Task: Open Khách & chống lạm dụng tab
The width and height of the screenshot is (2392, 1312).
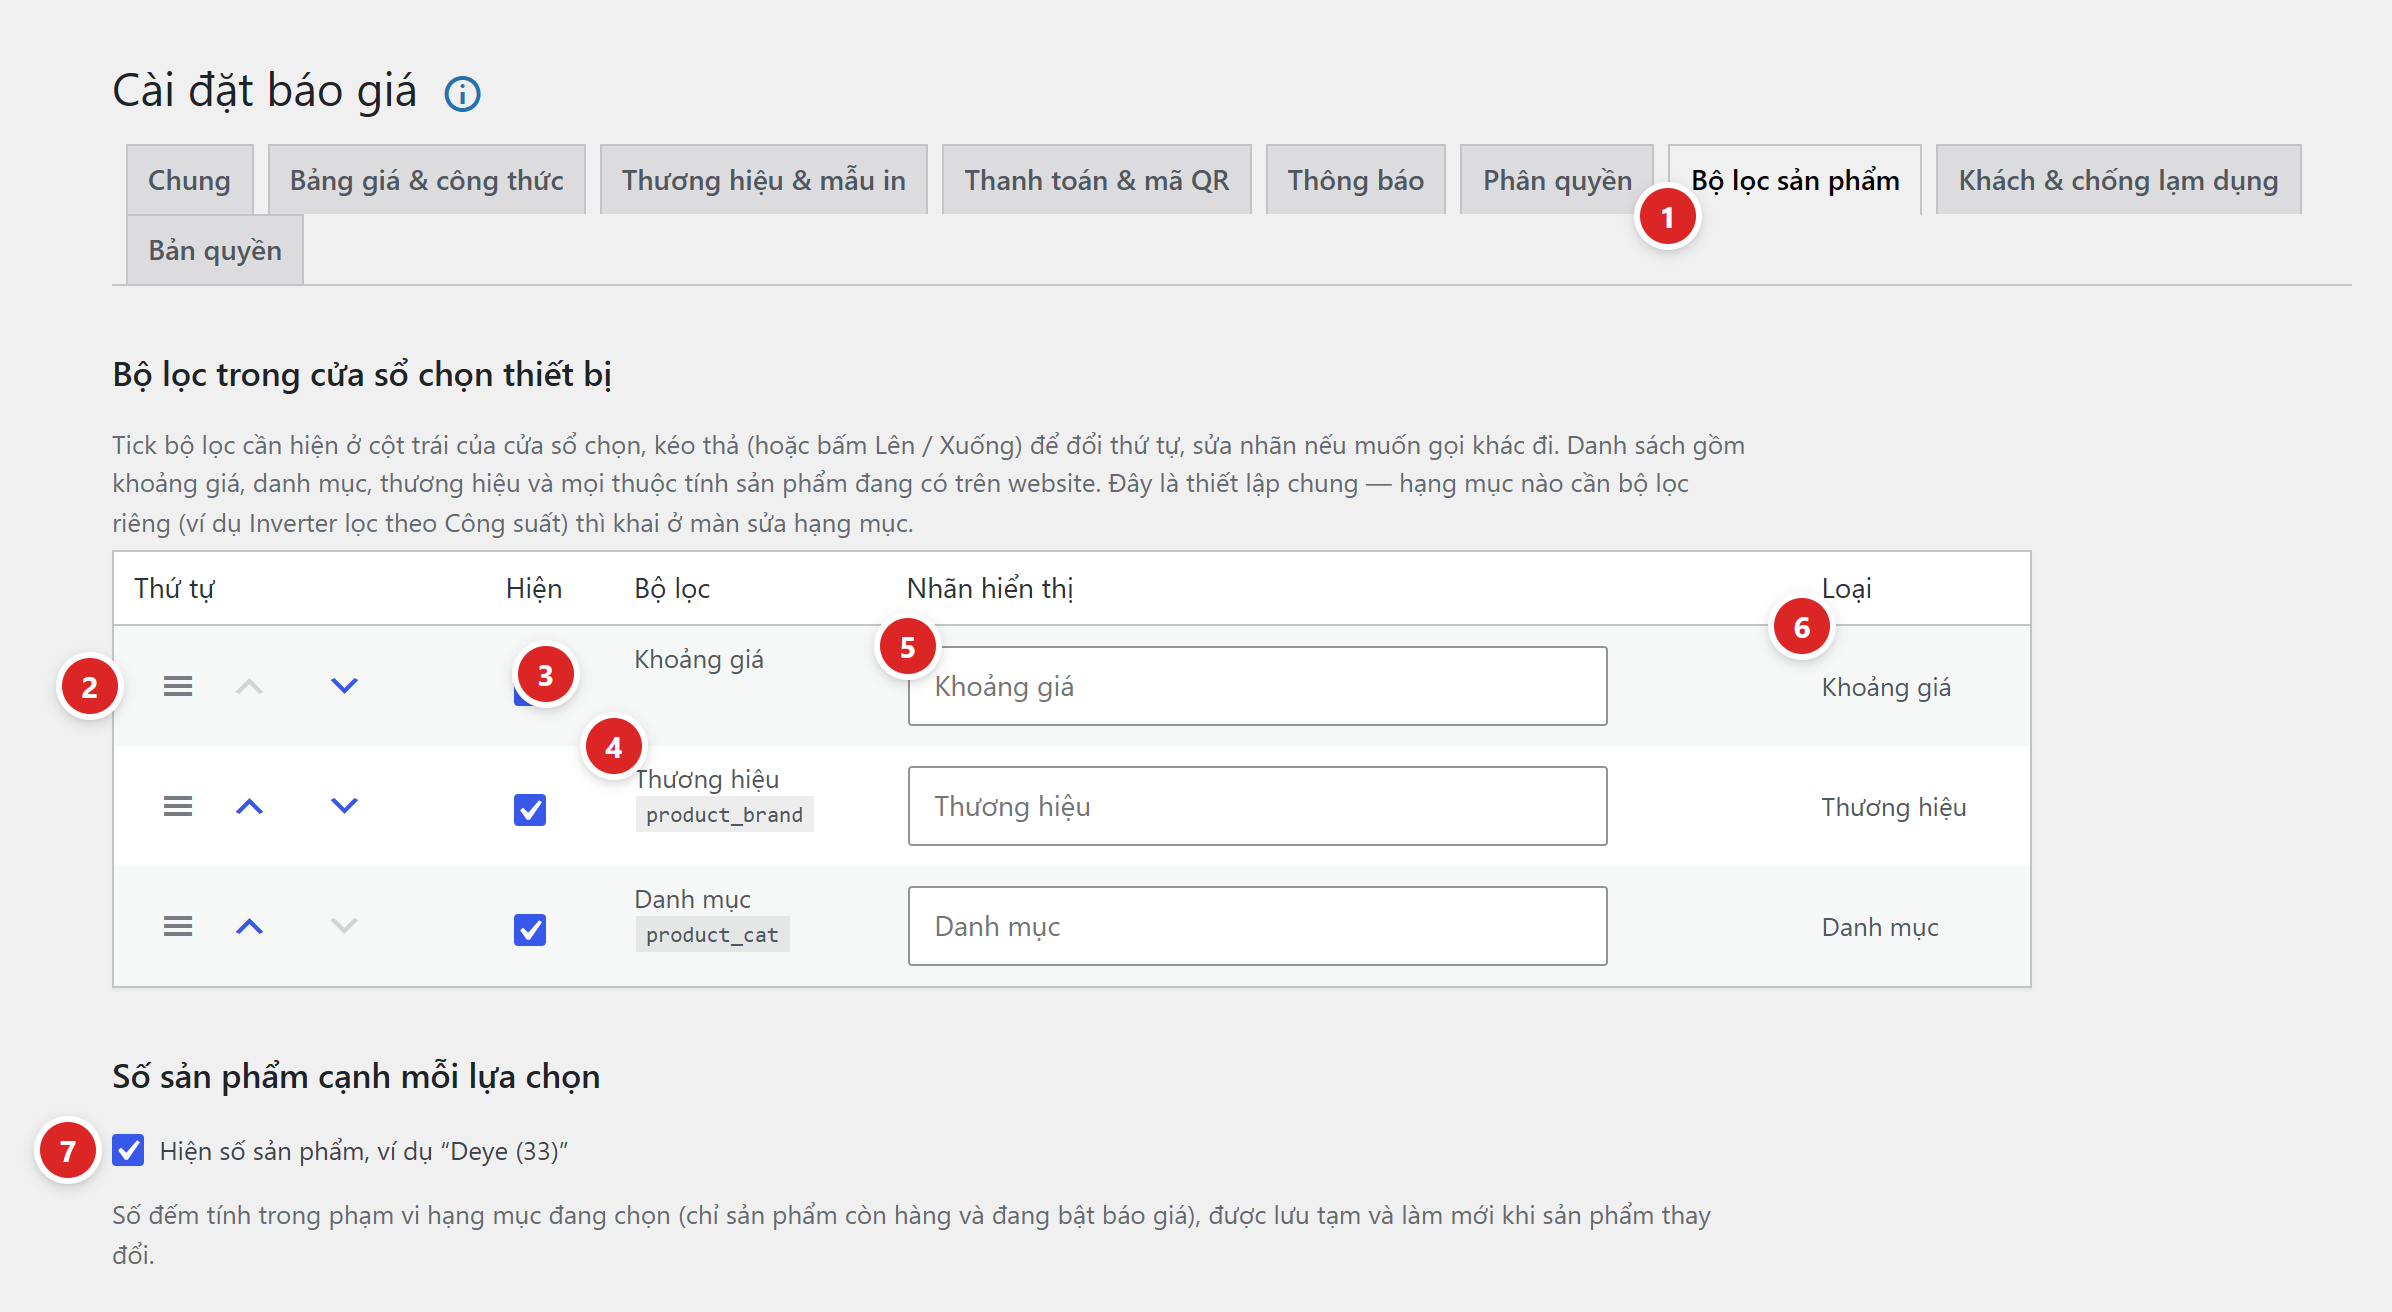Action: coord(2118,180)
